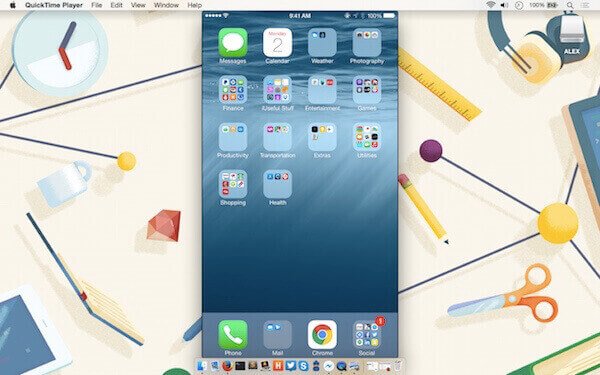This screenshot has width=600, height=375.
Task: Open the Finance folder
Action: 233,90
